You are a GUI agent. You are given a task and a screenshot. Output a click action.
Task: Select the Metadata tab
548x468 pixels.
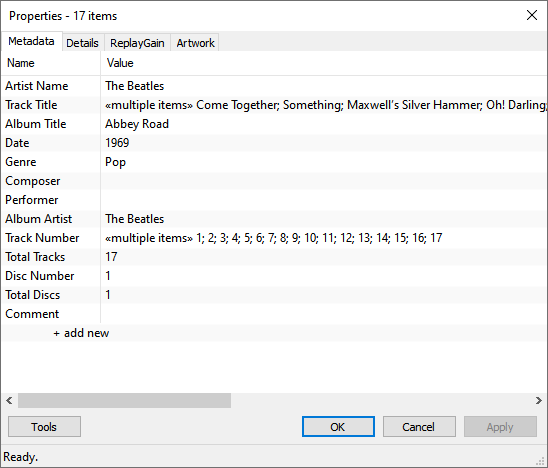(31, 41)
